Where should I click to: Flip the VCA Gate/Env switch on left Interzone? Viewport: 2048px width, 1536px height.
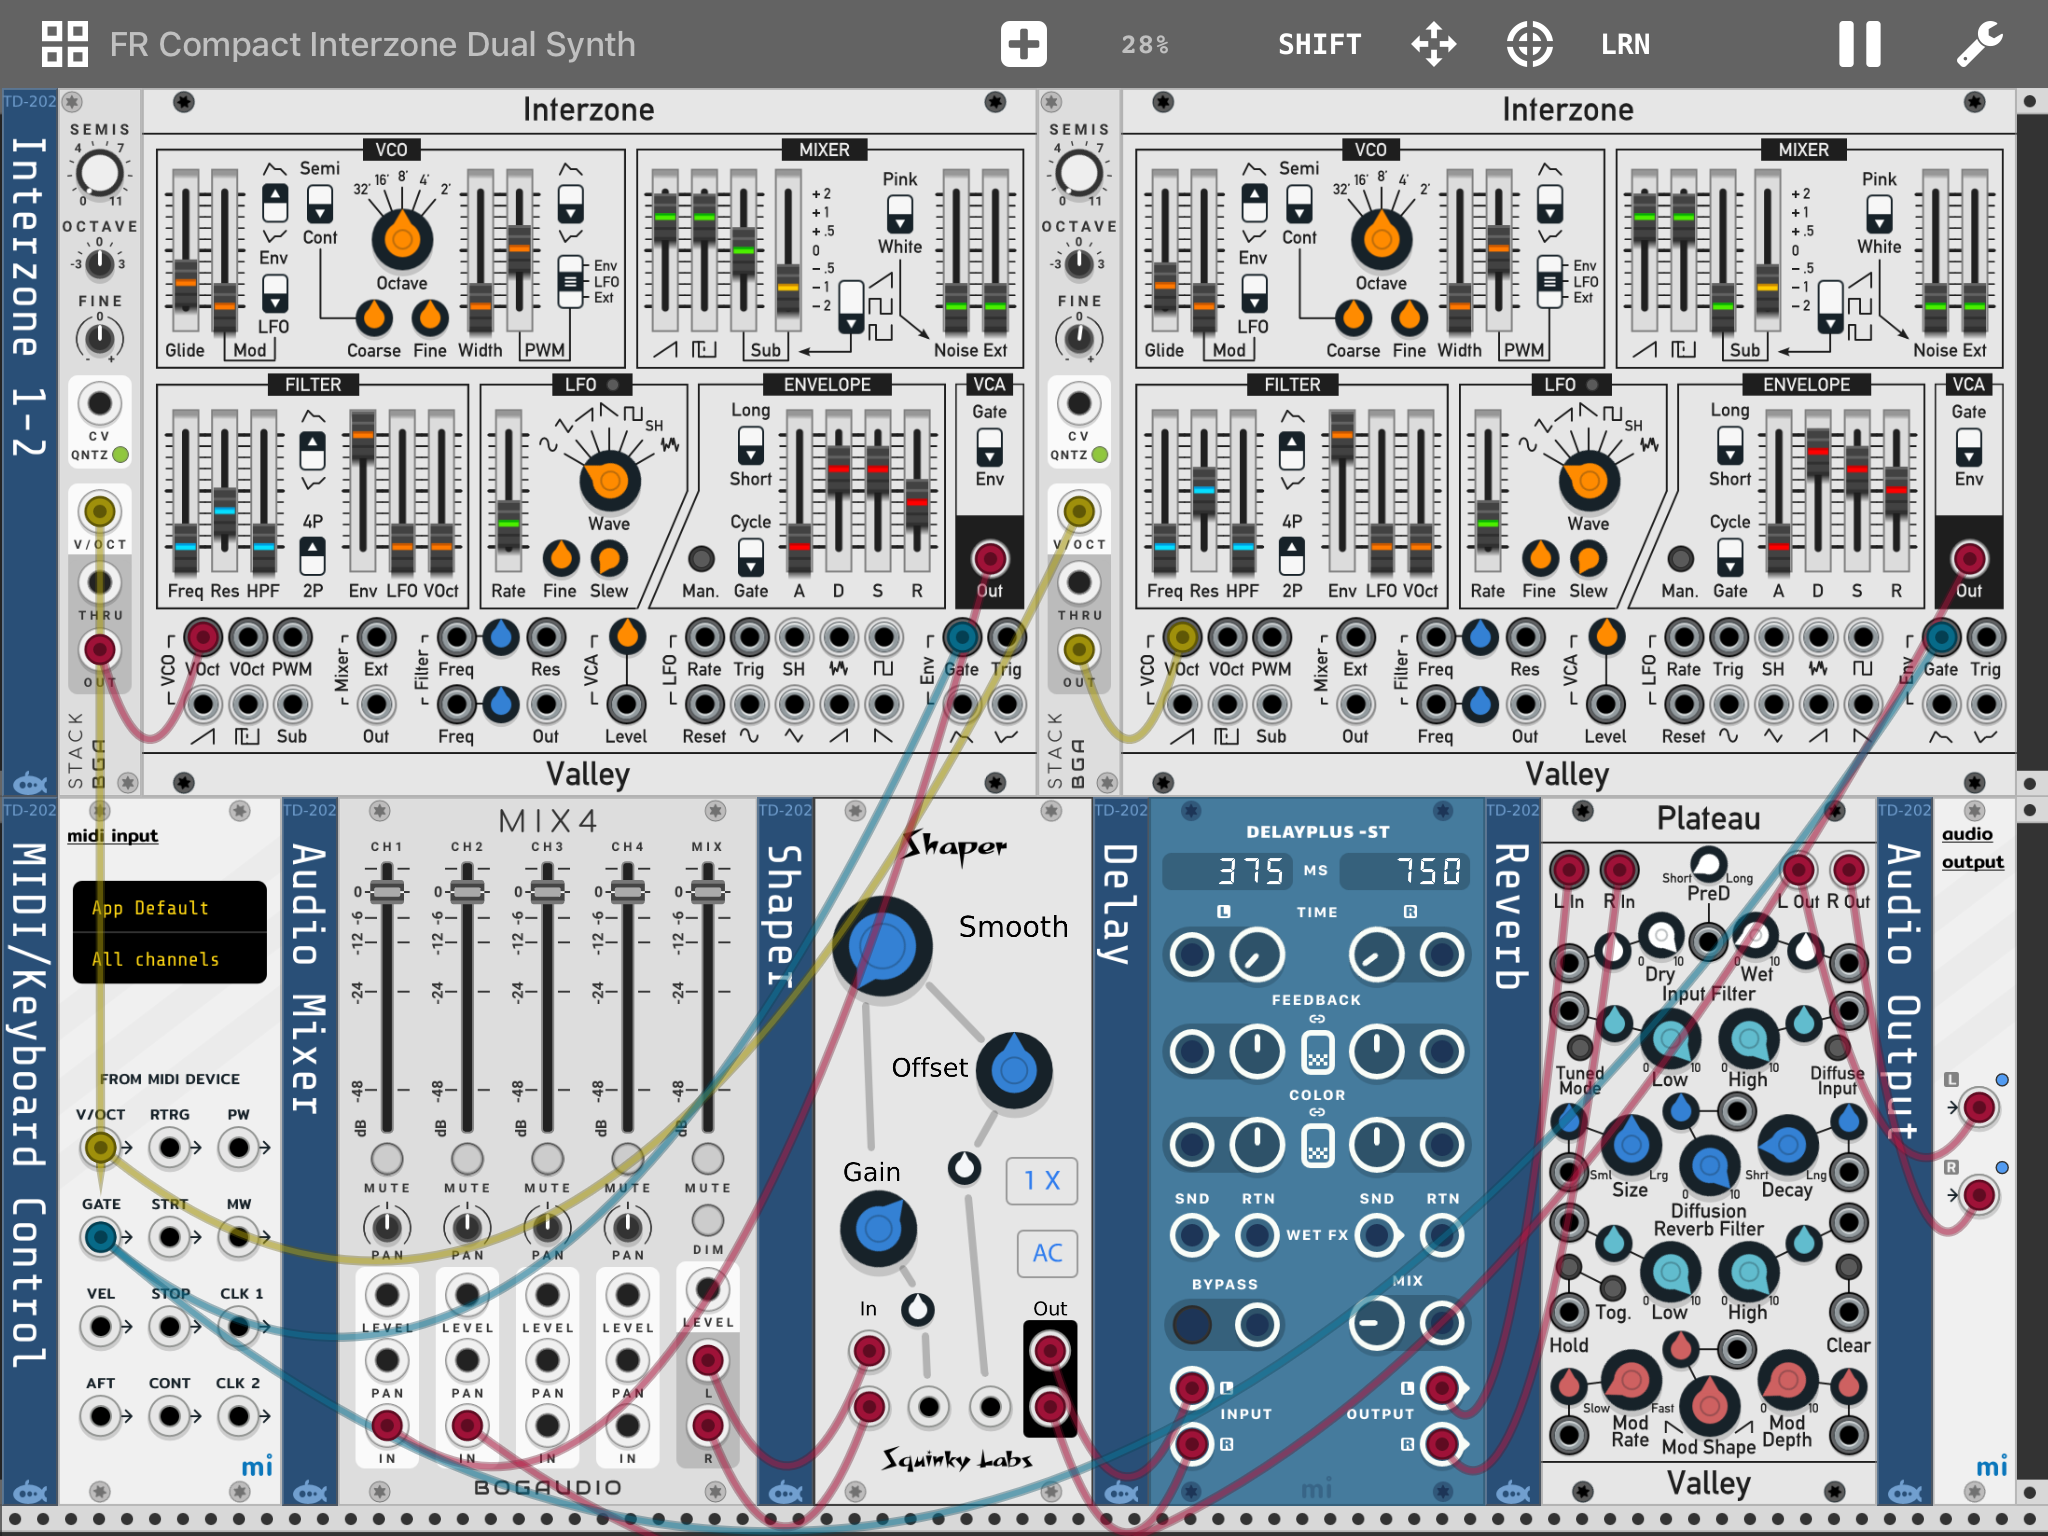pos(989,446)
